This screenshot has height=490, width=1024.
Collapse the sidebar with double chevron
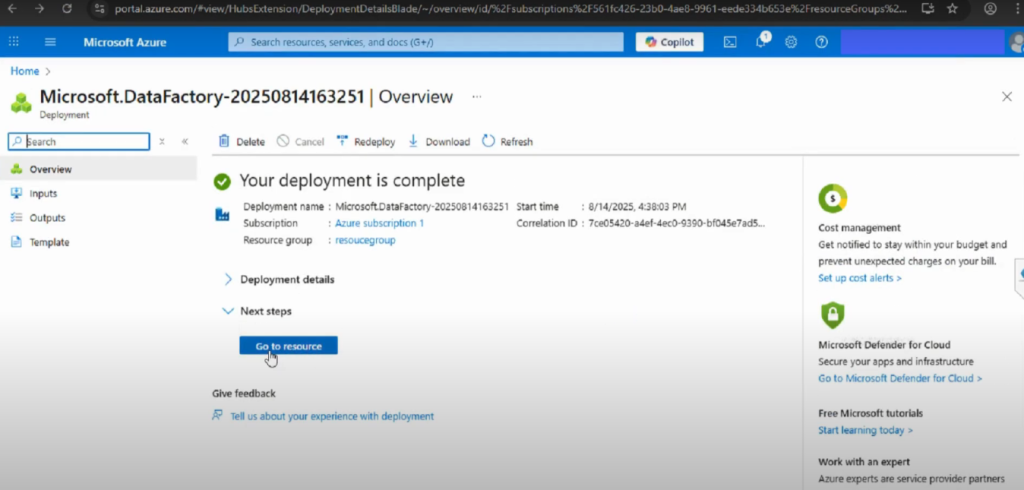click(185, 142)
